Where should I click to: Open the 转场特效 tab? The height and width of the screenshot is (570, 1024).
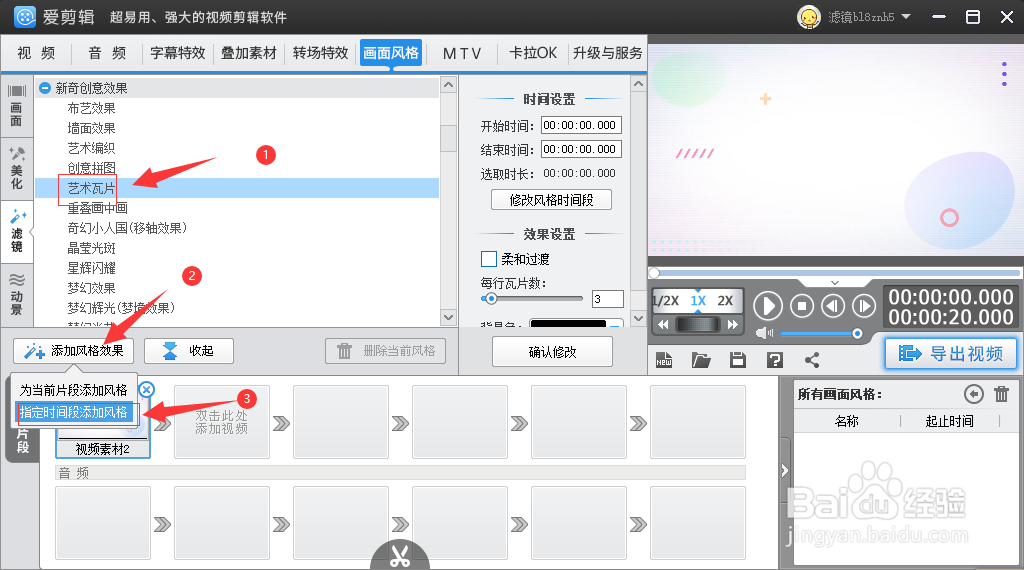pyautogui.click(x=320, y=53)
